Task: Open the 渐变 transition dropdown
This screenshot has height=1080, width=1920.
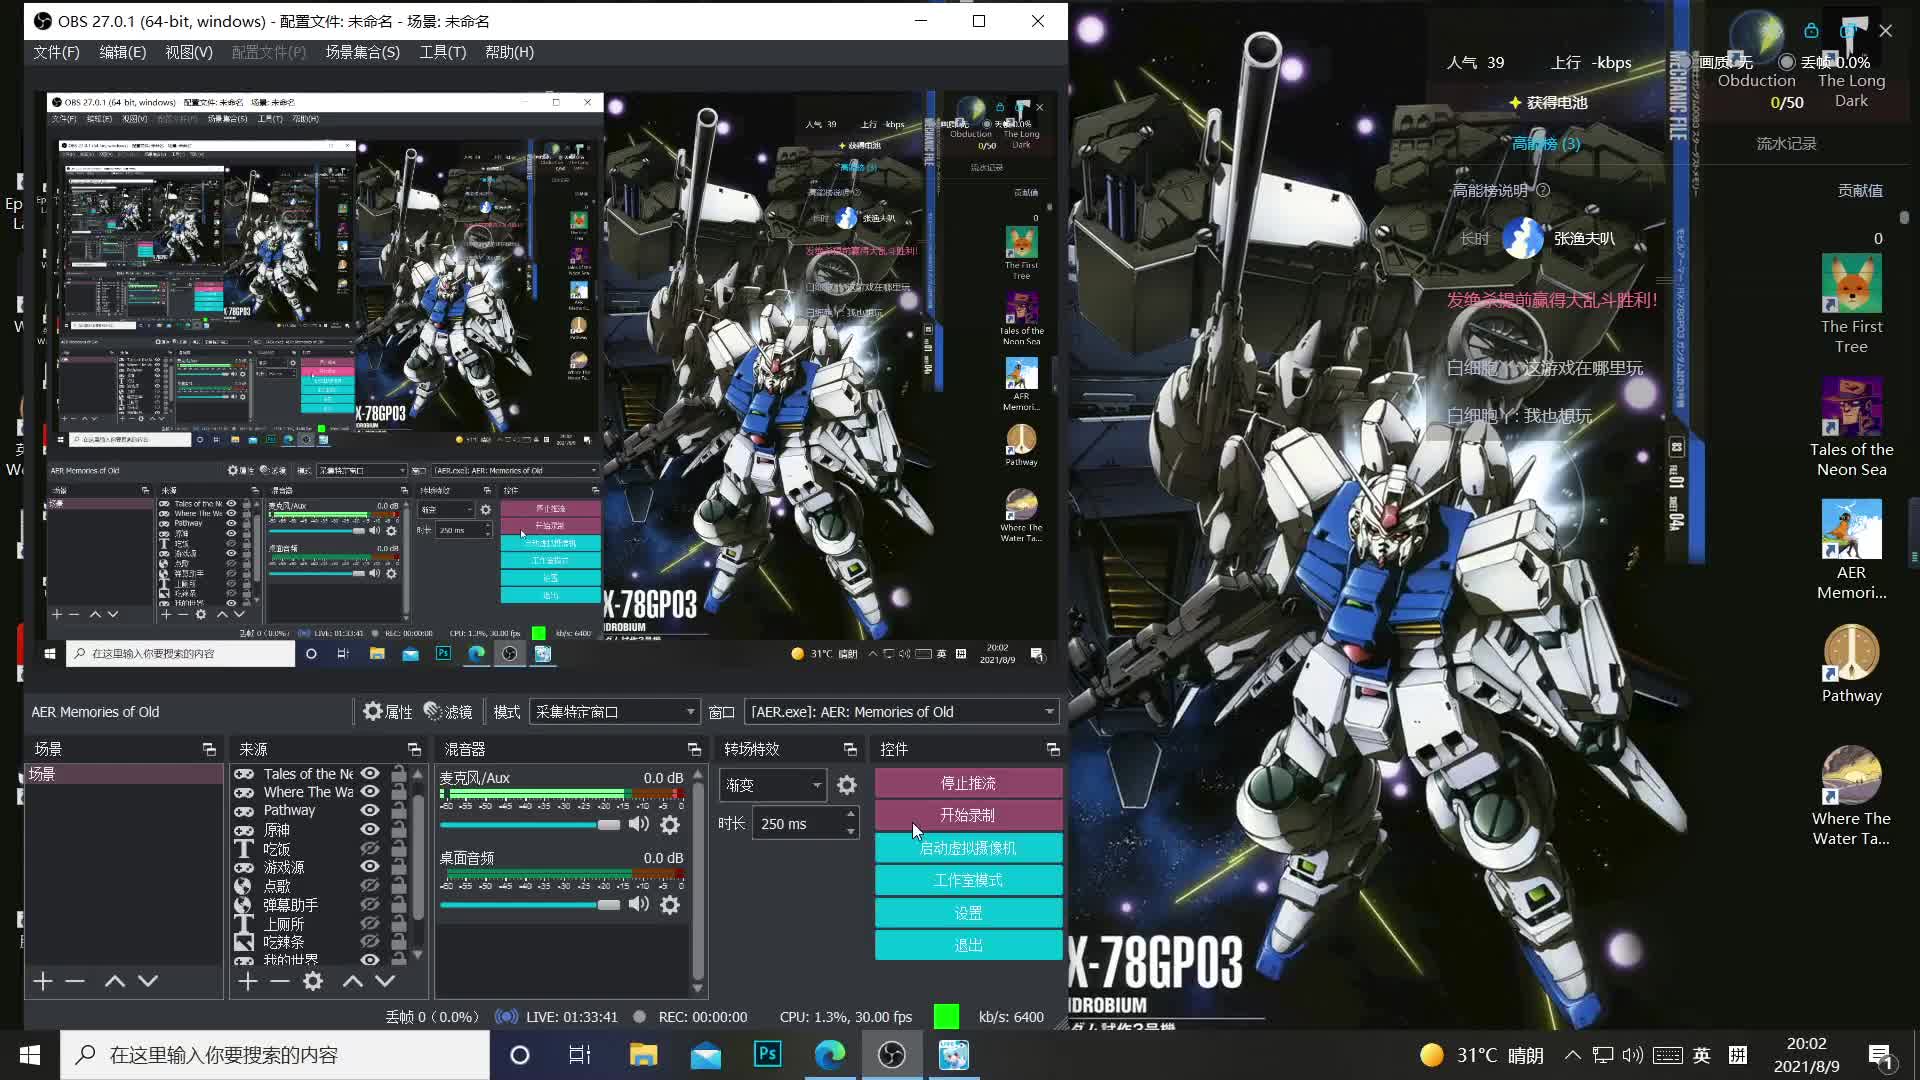Action: pos(773,785)
